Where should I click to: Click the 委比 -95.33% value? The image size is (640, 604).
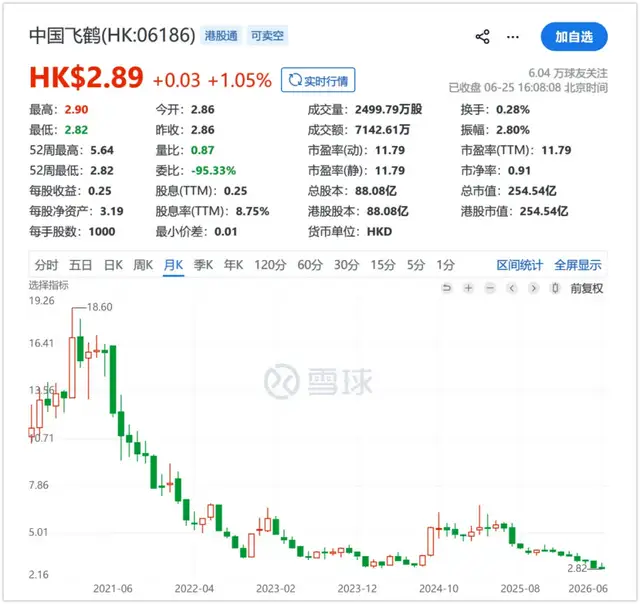[213, 171]
